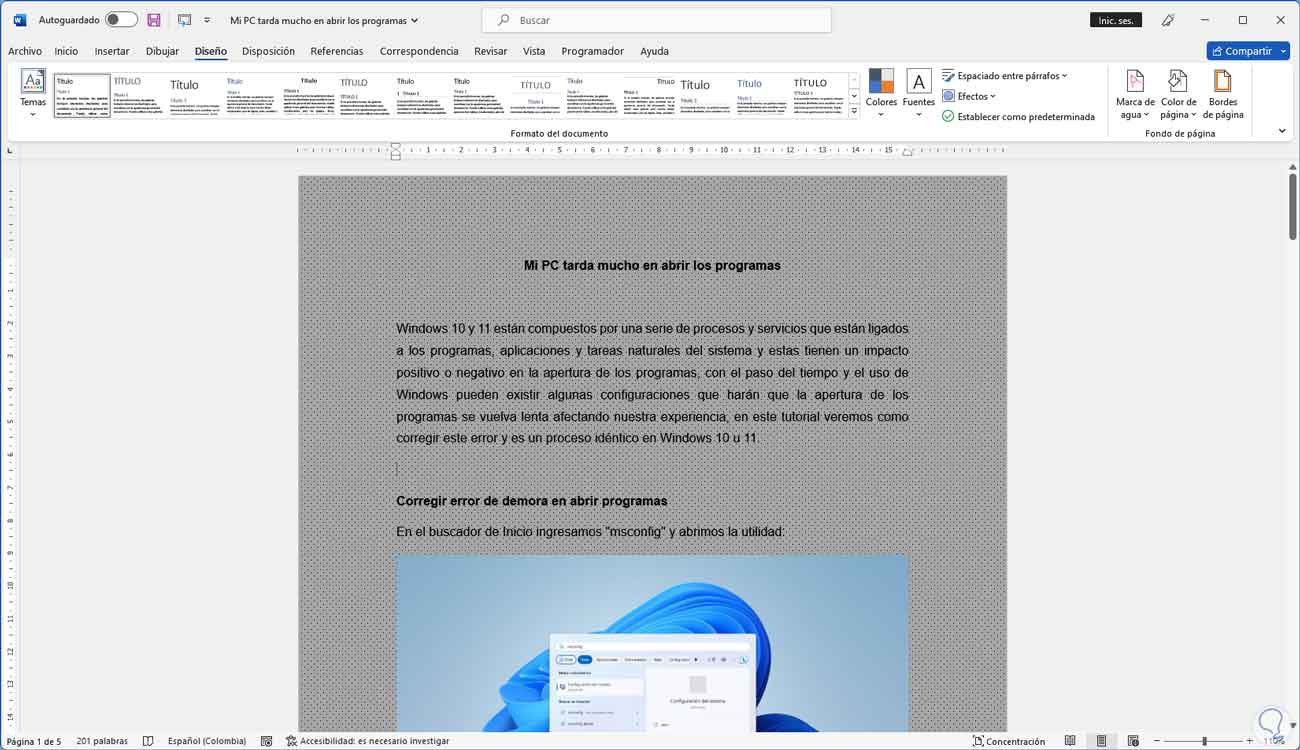
Task: Click the pen and sparkle icon in title bar
Action: coord(1168,20)
